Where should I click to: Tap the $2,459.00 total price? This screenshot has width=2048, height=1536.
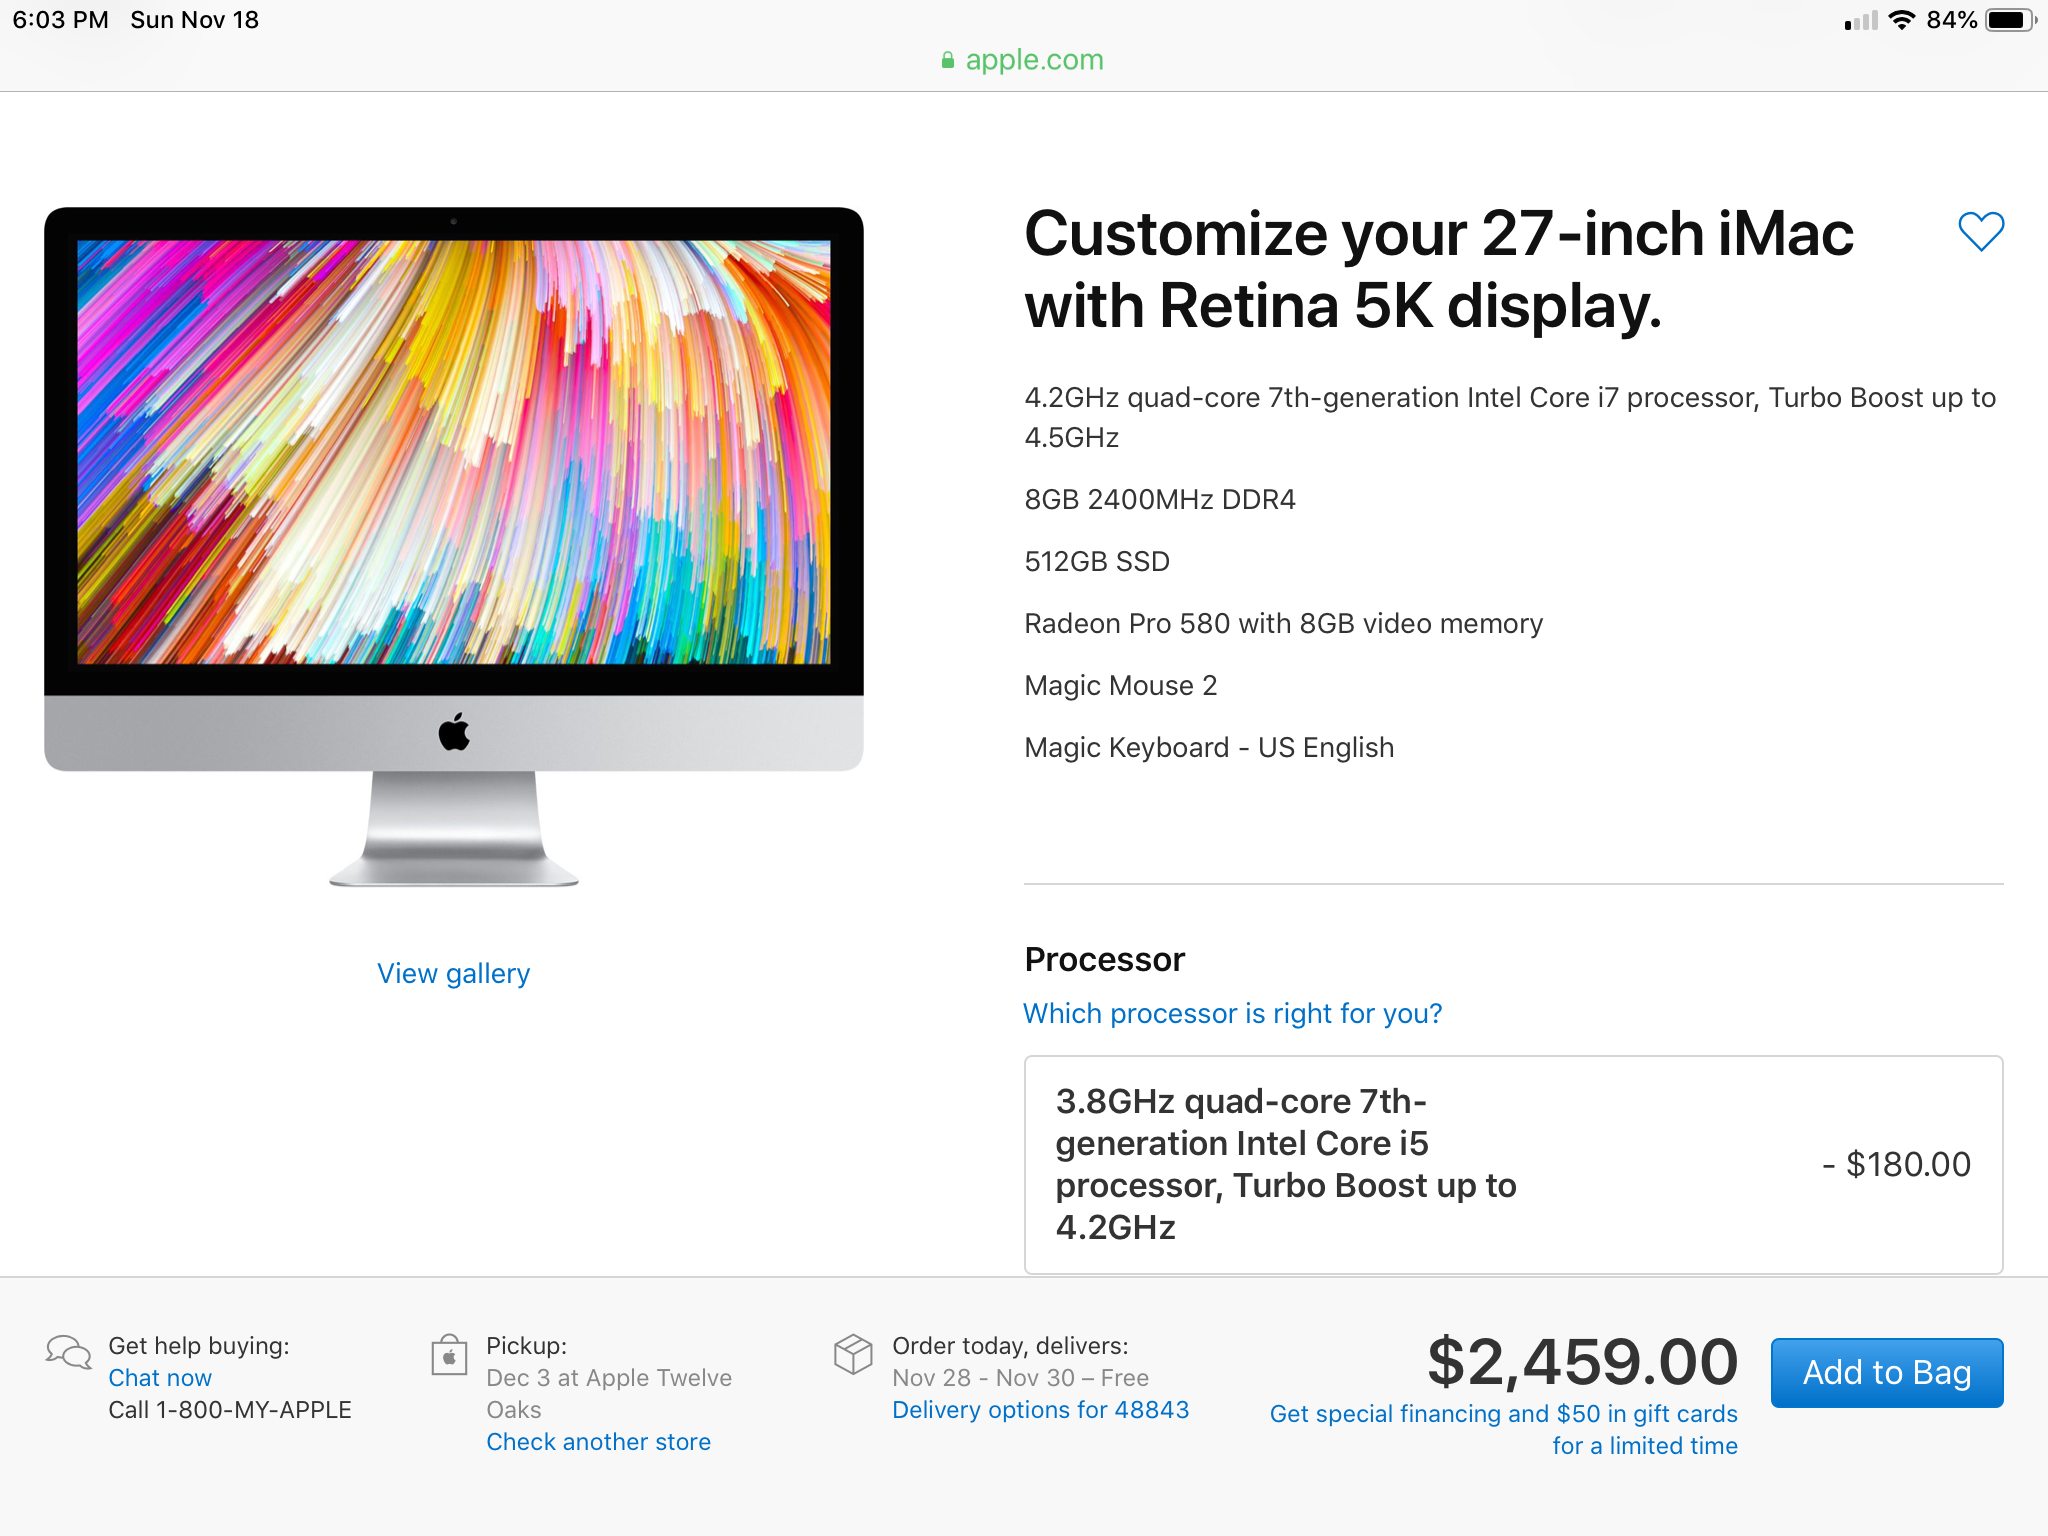pos(1582,1361)
